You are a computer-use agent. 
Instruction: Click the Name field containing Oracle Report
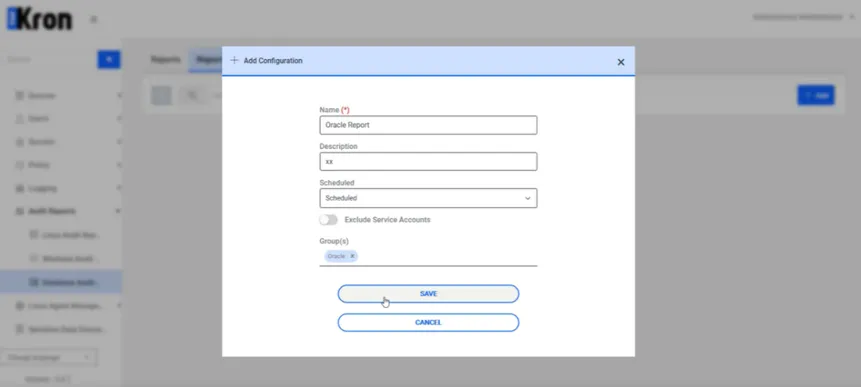(x=428, y=125)
